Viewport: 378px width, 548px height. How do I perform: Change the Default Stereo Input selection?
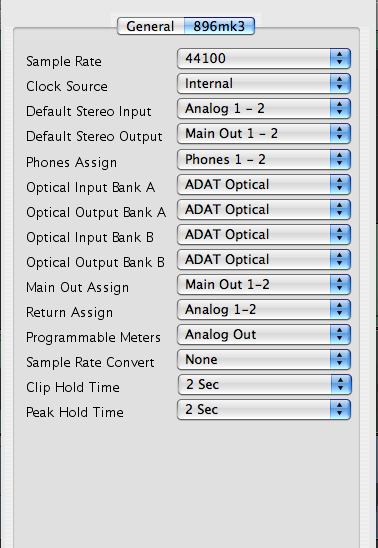(x=264, y=109)
